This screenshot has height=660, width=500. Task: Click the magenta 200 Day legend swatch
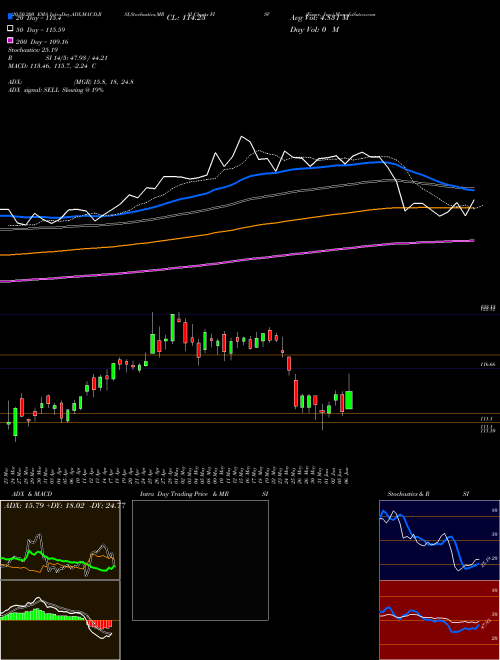[x=10, y=41]
